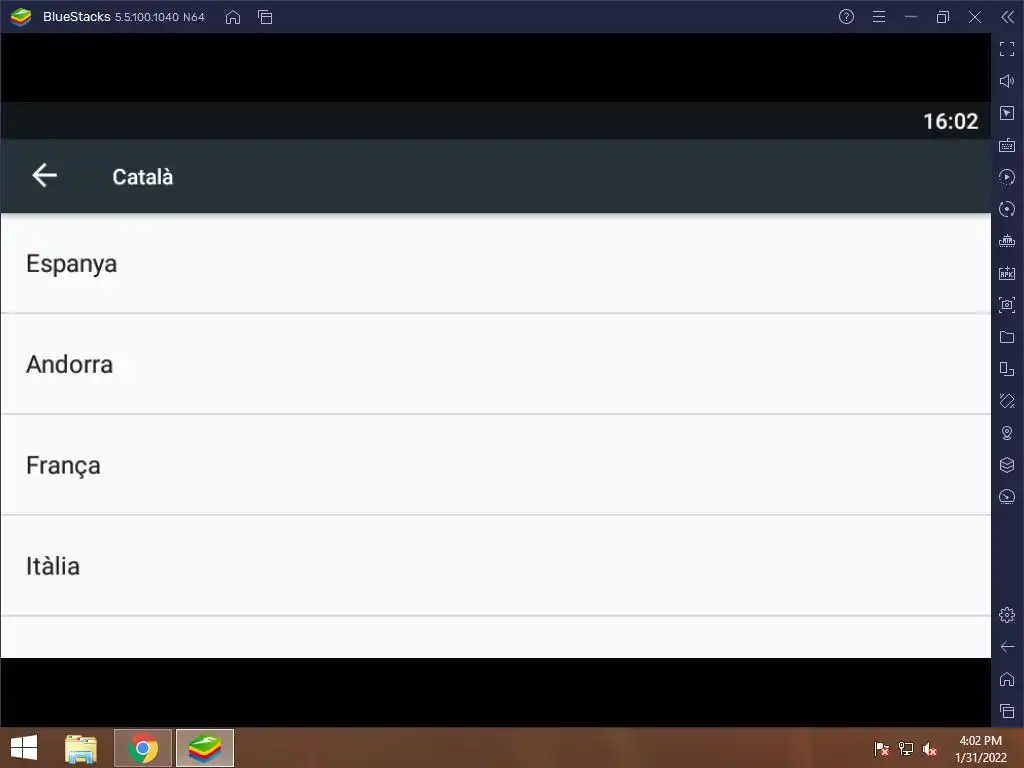Image resolution: width=1024 pixels, height=768 pixels.
Task: Open the multi-instance tabs icon in title bar
Action: (265, 17)
